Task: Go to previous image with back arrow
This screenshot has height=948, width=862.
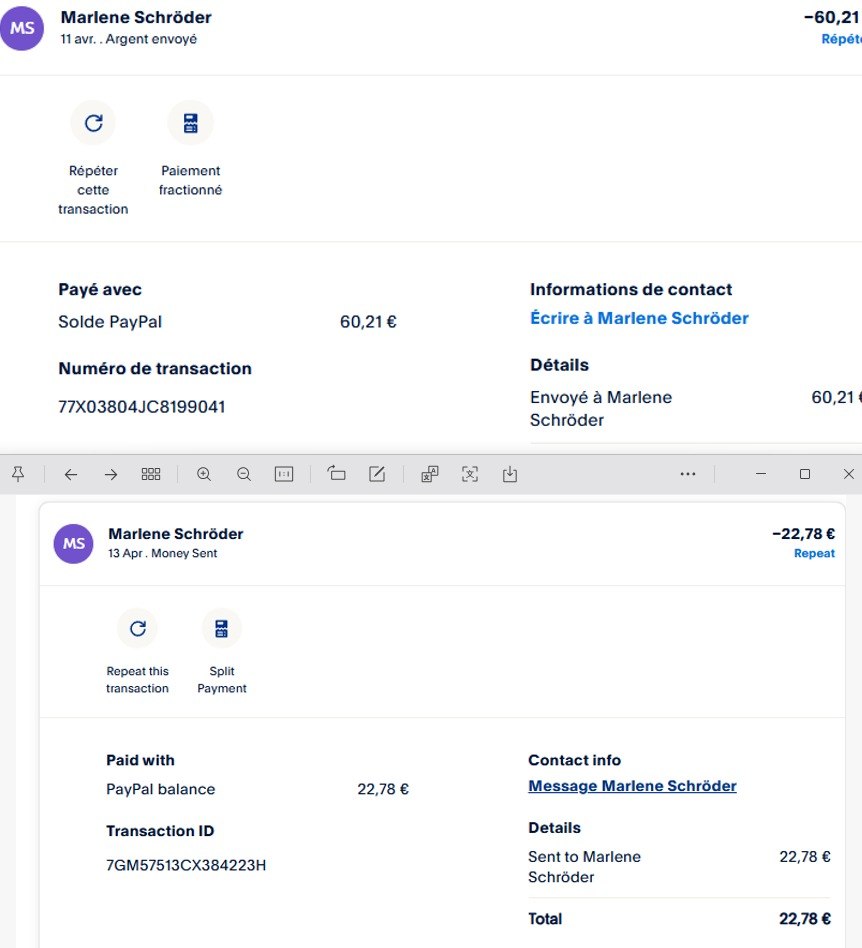Action: [x=70, y=474]
